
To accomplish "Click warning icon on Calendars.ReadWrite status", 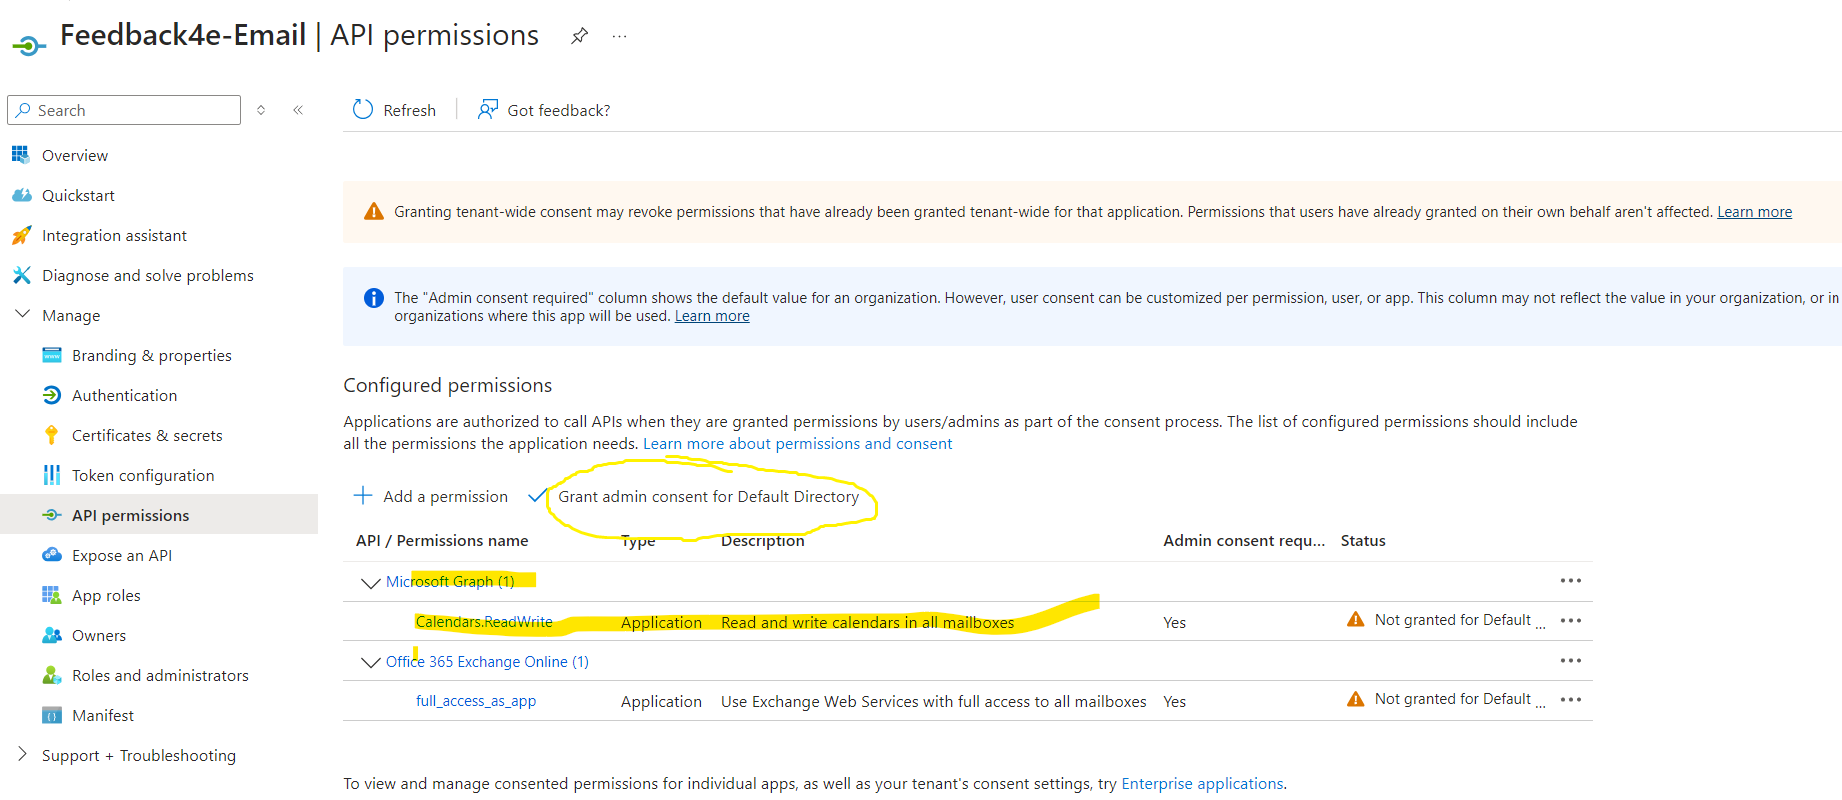I will (x=1356, y=620).
